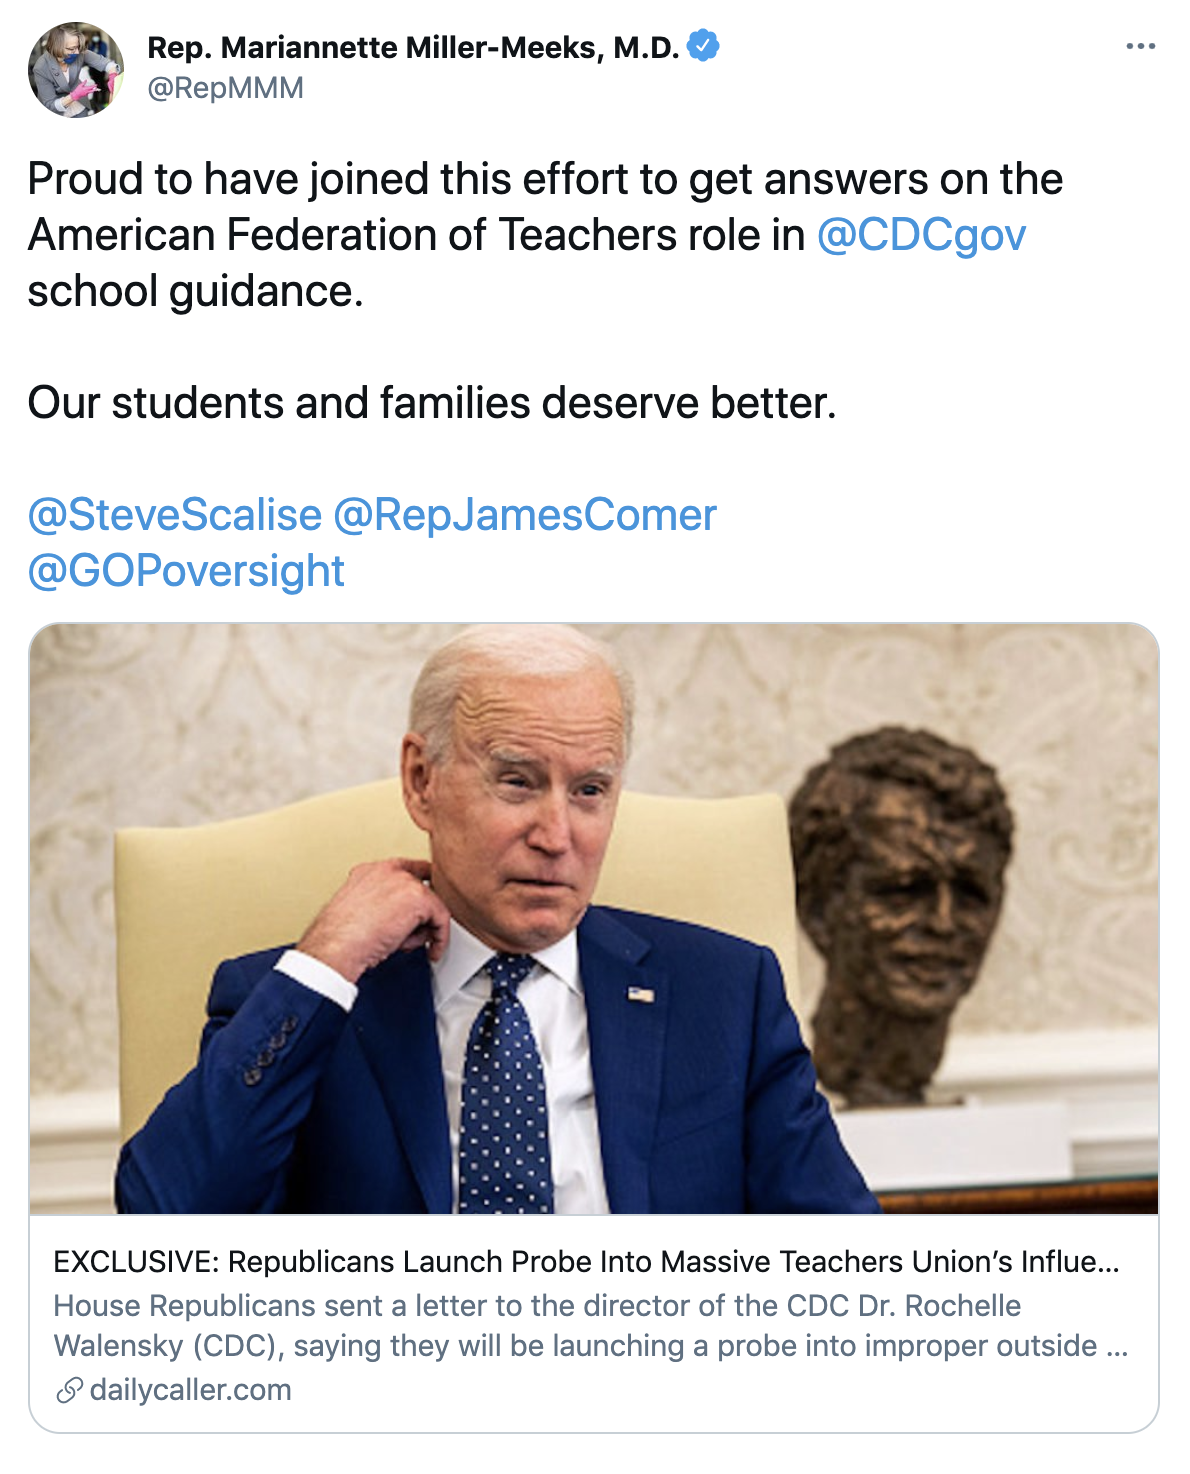Click the @RepMMM handle under the name

[225, 88]
